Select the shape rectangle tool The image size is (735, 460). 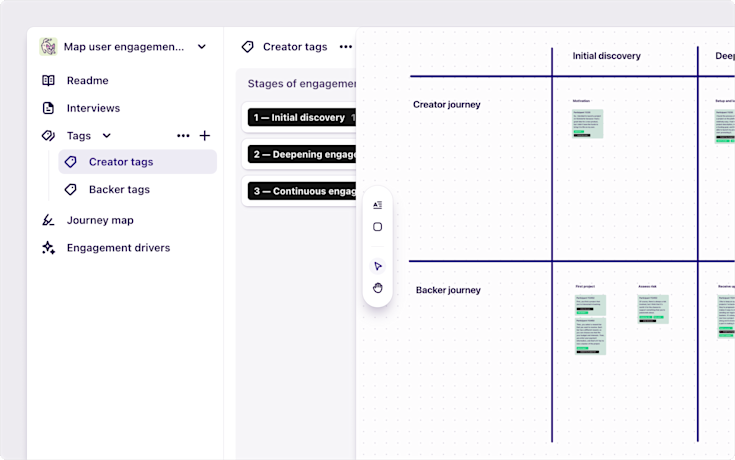[x=377, y=227]
